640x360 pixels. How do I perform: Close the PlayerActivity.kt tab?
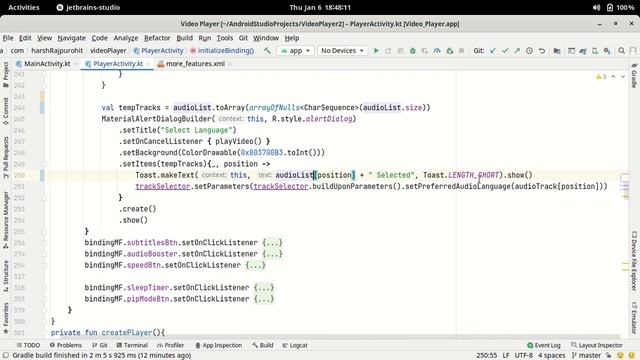[148, 64]
